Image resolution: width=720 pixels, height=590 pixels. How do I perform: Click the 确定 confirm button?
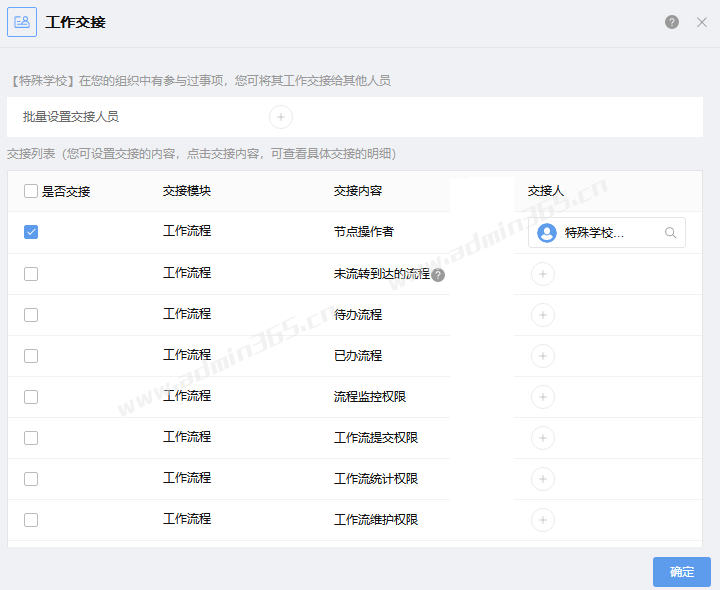[x=682, y=572]
